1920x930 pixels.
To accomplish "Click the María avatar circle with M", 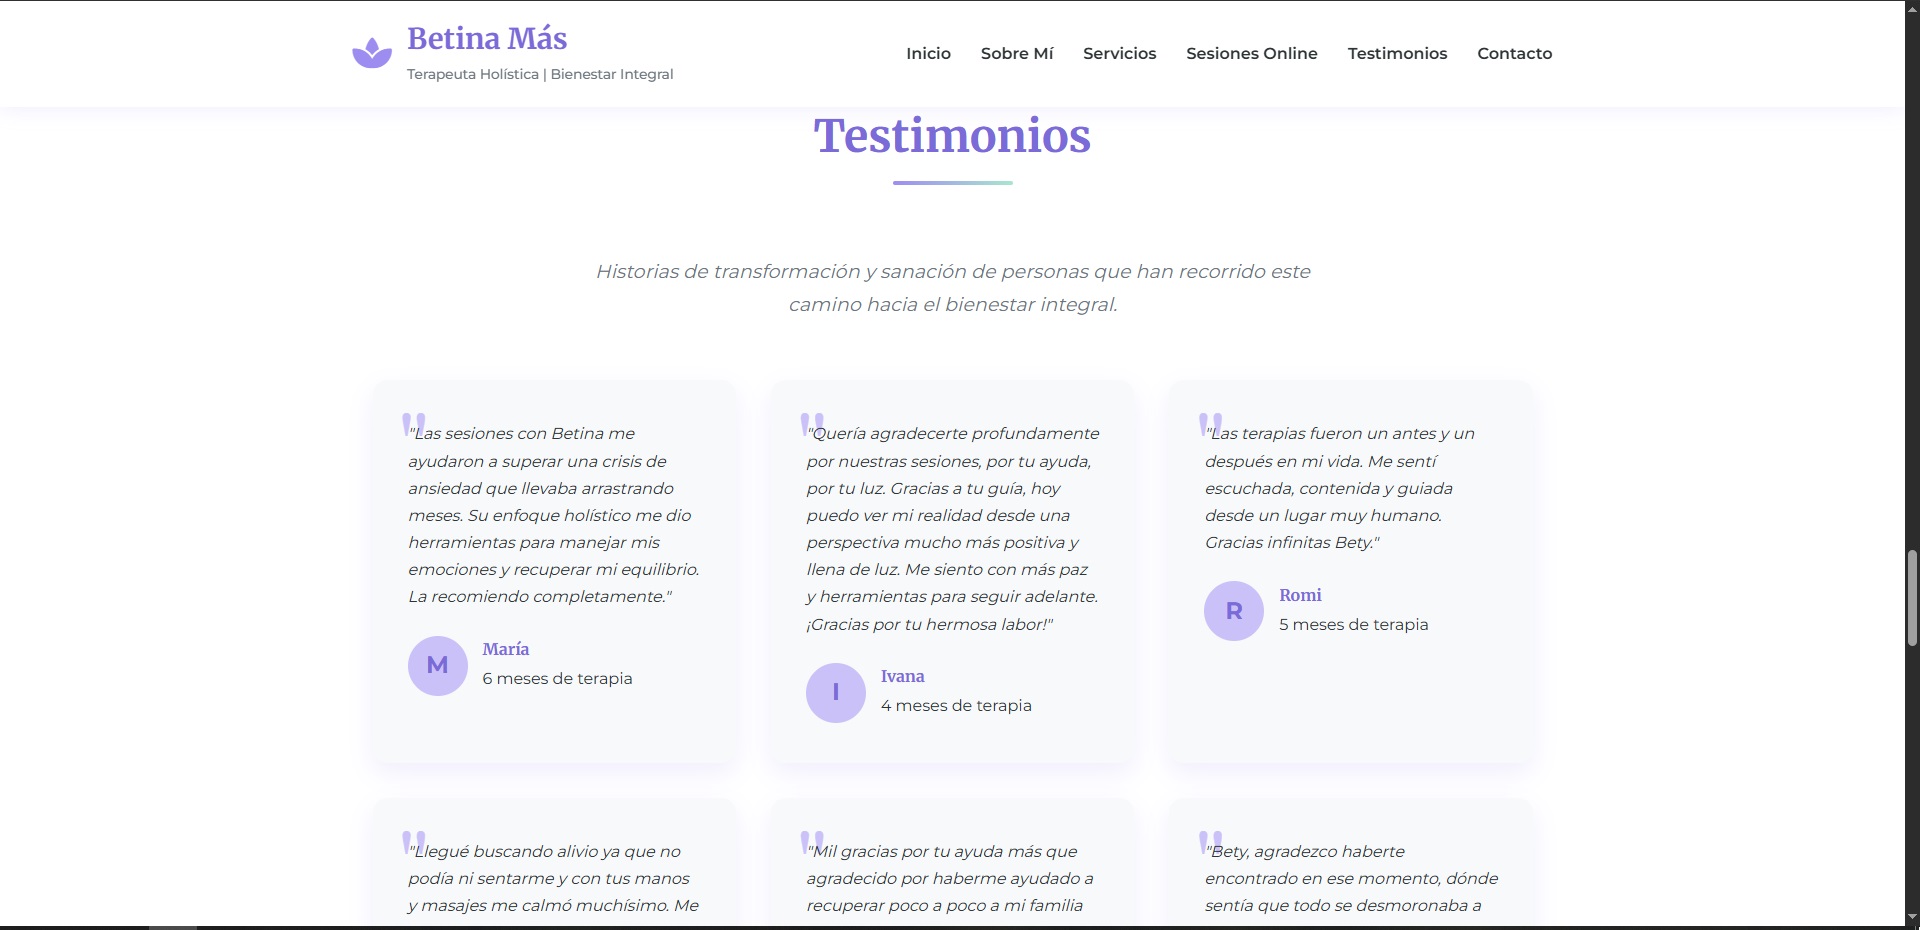I will pyautogui.click(x=438, y=665).
